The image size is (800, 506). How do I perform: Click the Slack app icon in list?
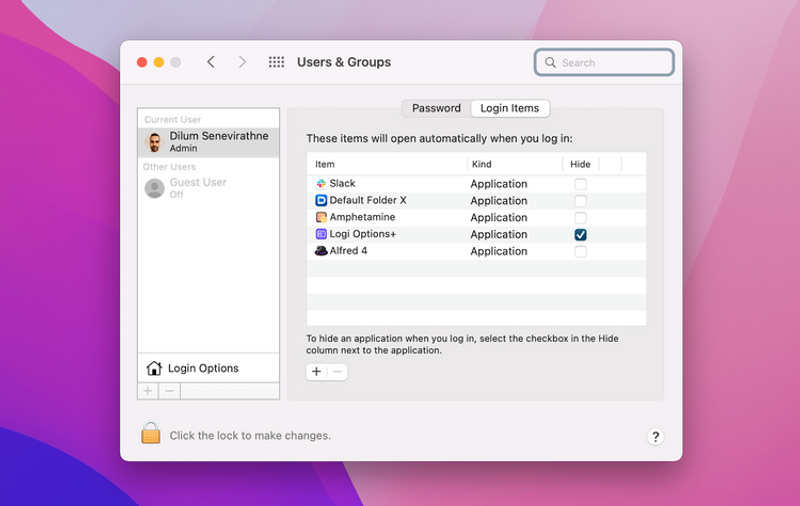321,184
